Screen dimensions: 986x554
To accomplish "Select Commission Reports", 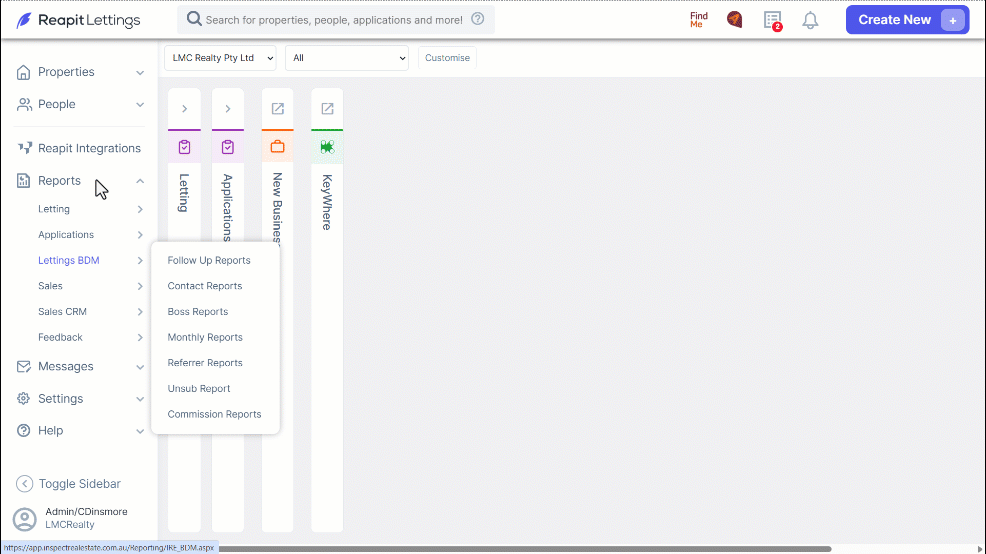I will tap(214, 414).
